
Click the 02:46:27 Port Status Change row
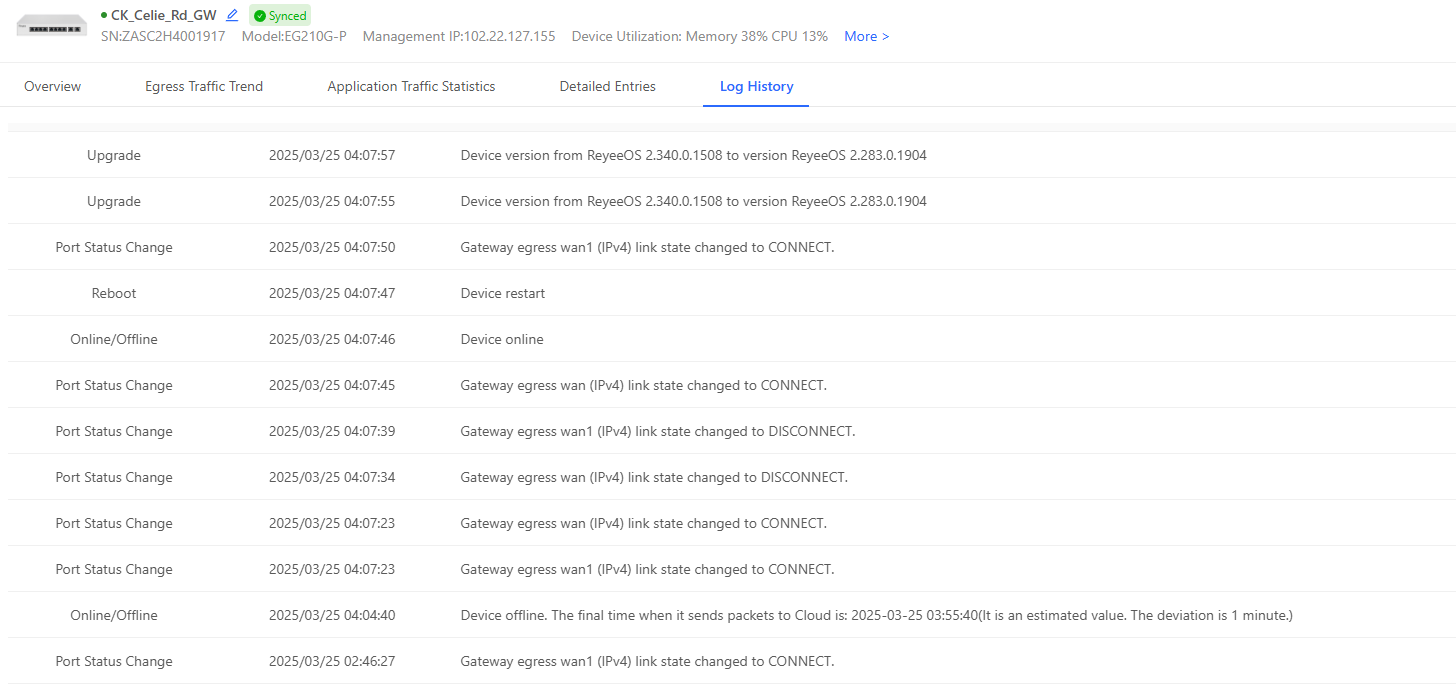click(x=732, y=661)
